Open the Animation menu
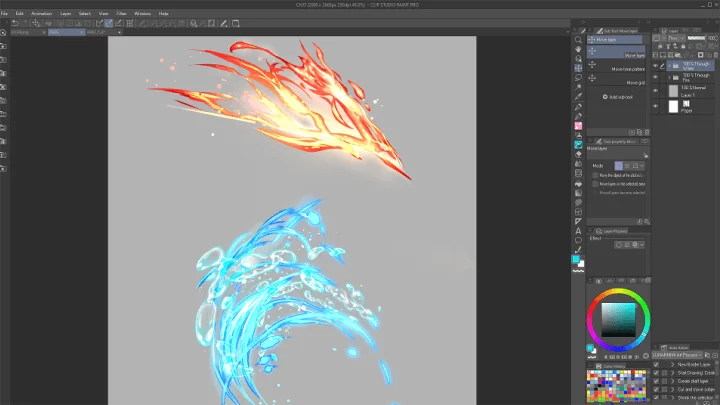Screen dimensions: 720x405 pyautogui.click(x=41, y=14)
